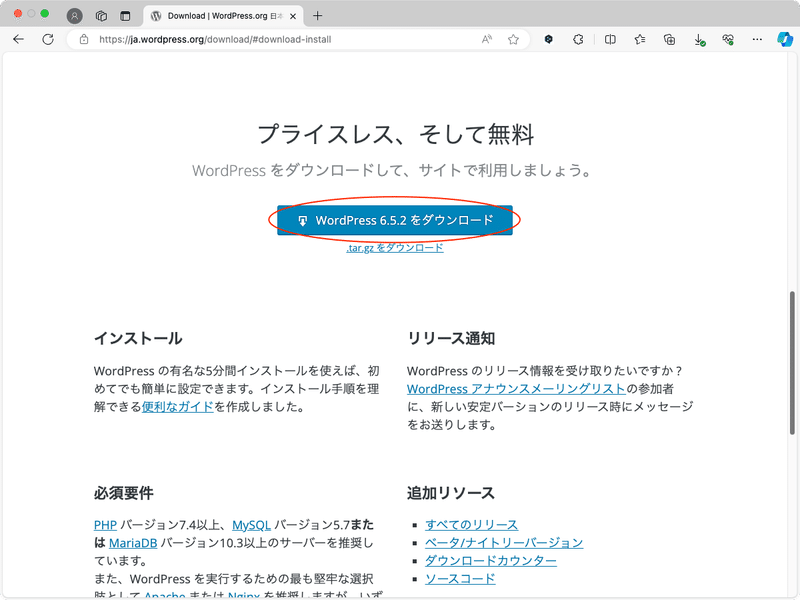Open the Copilot sidebar icon
This screenshot has height=600, width=800.
(785, 39)
